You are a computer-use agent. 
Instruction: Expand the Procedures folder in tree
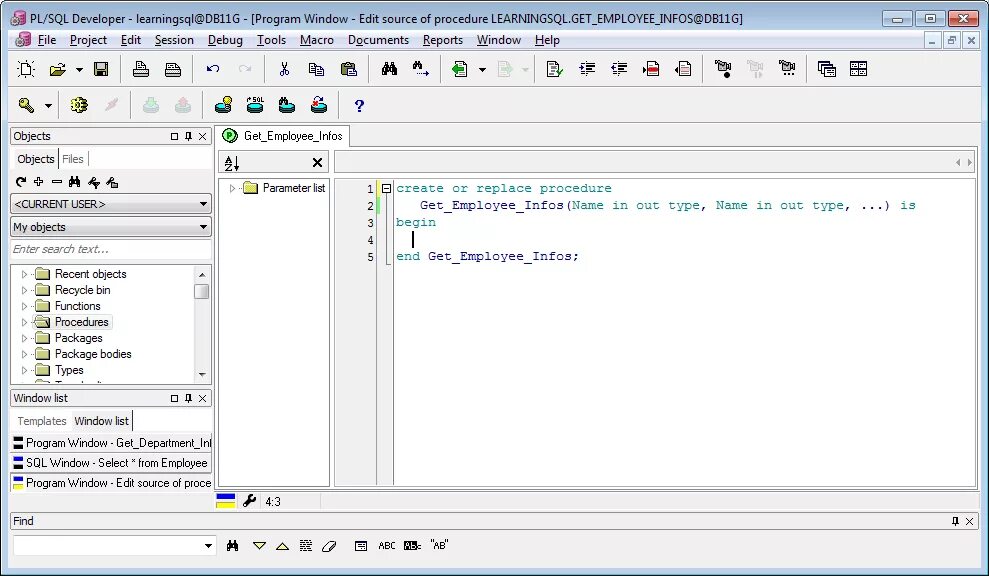point(24,322)
